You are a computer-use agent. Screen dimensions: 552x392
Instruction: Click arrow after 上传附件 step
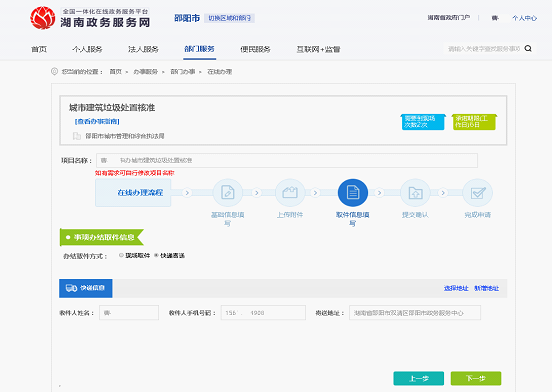tap(315, 193)
